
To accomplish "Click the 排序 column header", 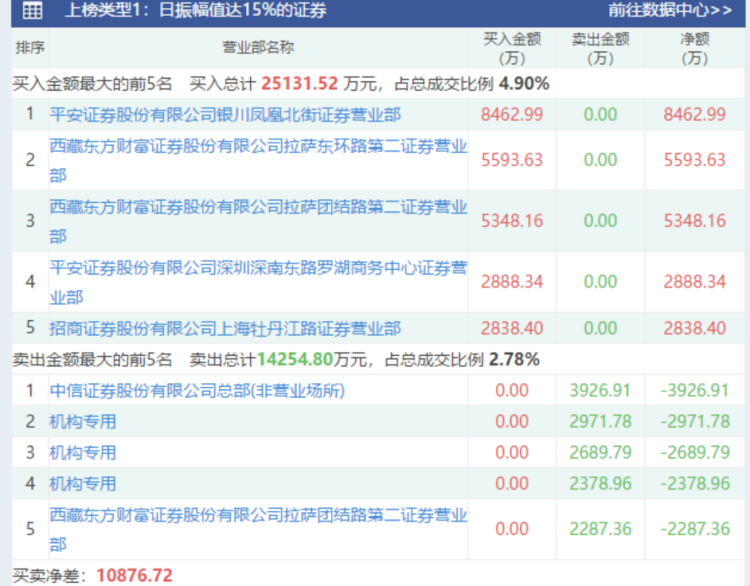I will (30, 48).
